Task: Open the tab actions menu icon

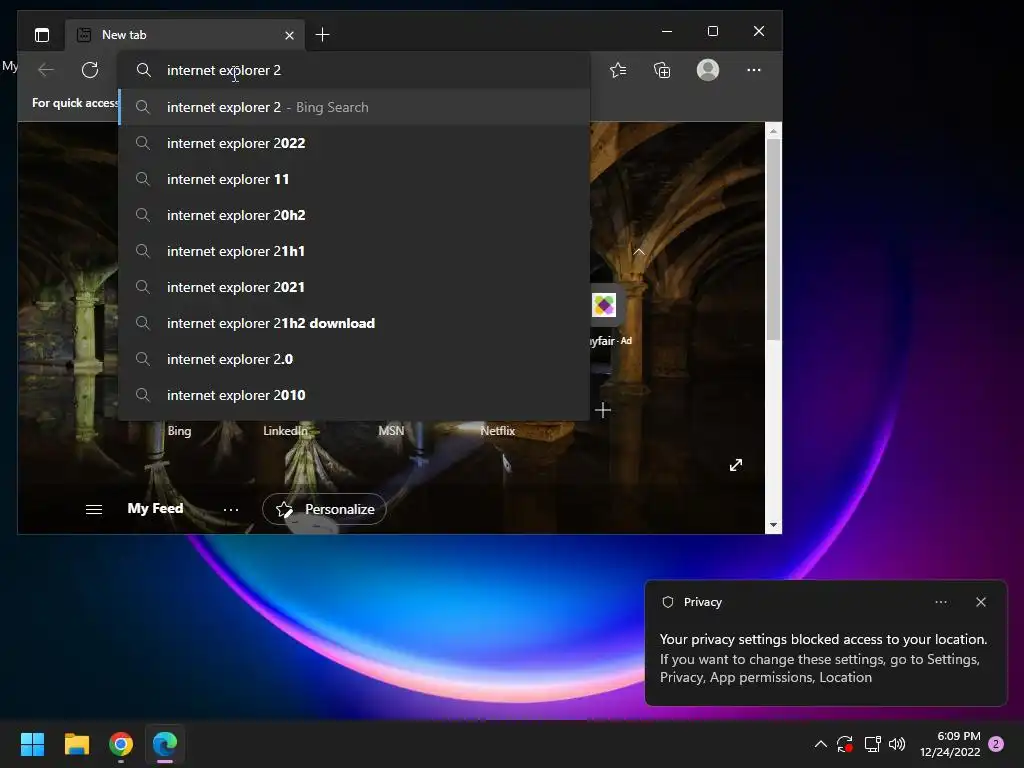Action: pos(42,35)
